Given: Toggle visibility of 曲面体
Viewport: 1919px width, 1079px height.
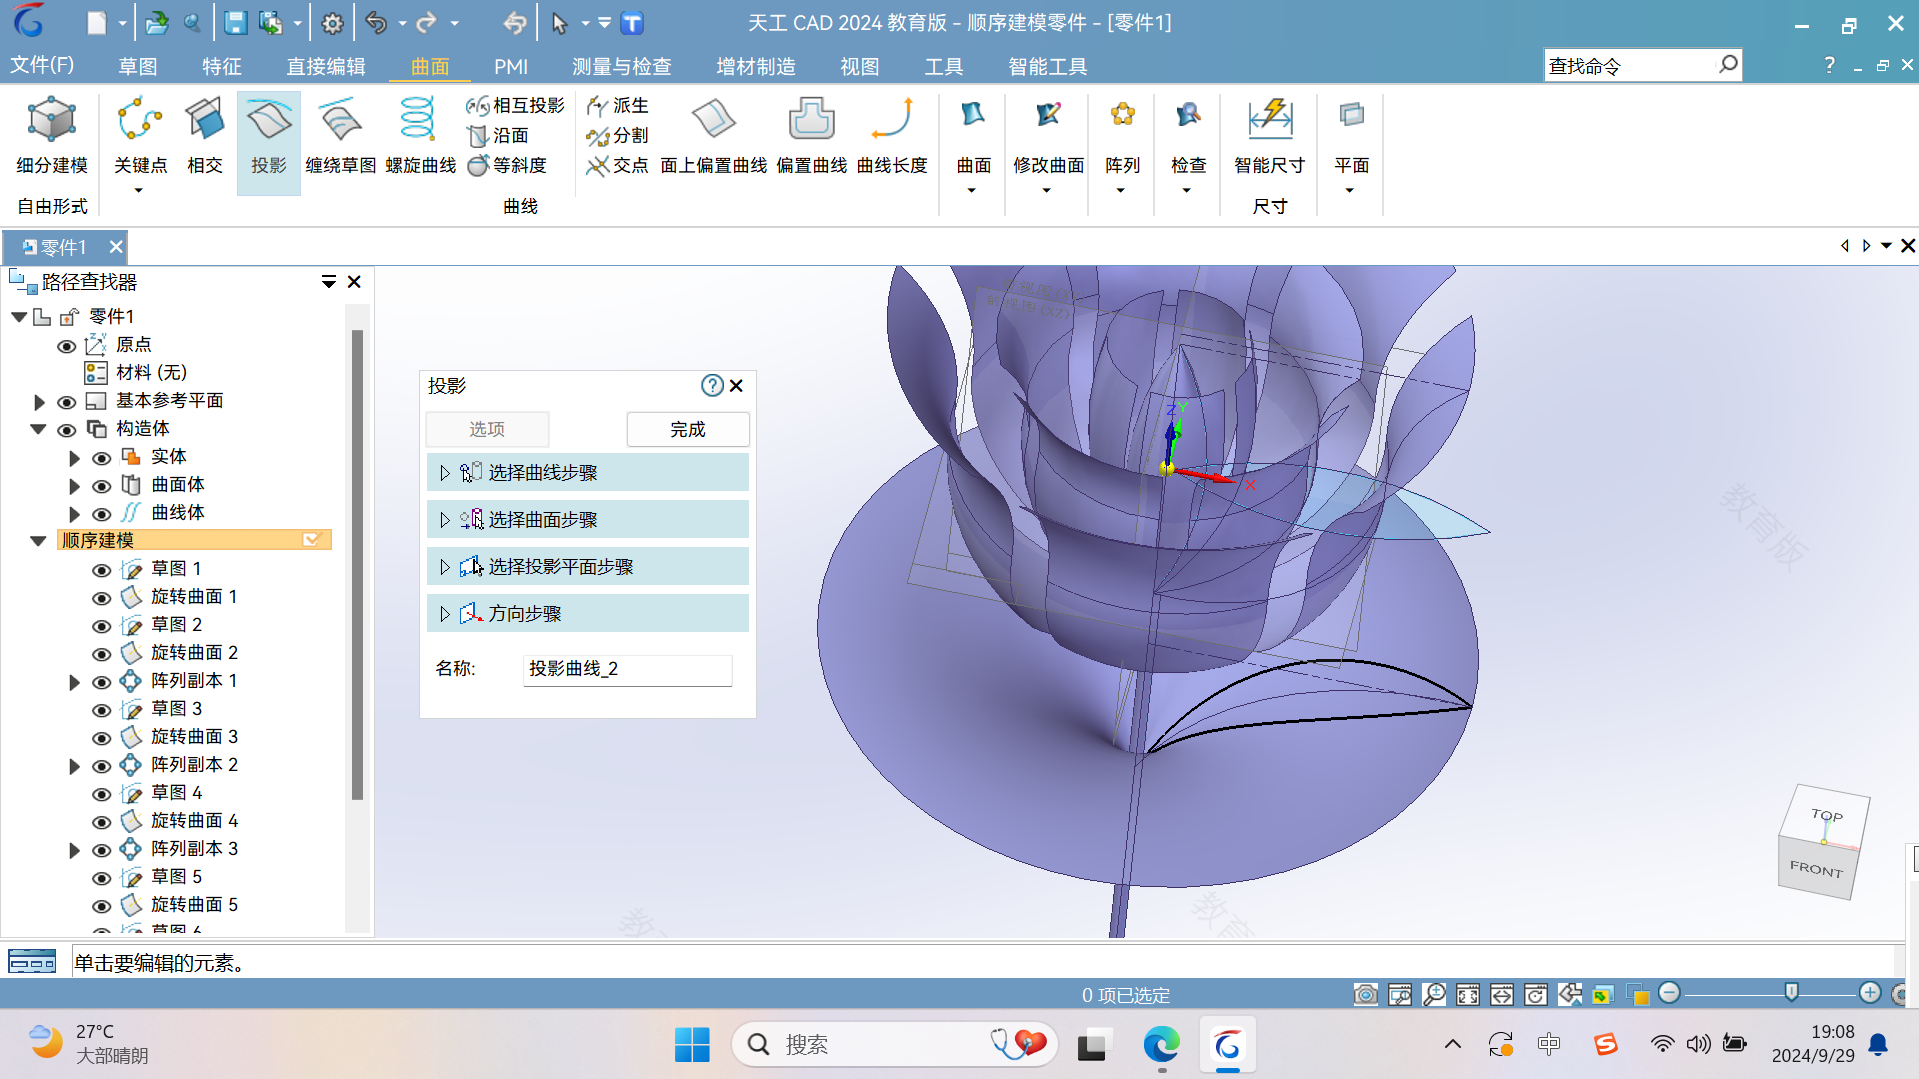Looking at the screenshot, I should point(101,486).
